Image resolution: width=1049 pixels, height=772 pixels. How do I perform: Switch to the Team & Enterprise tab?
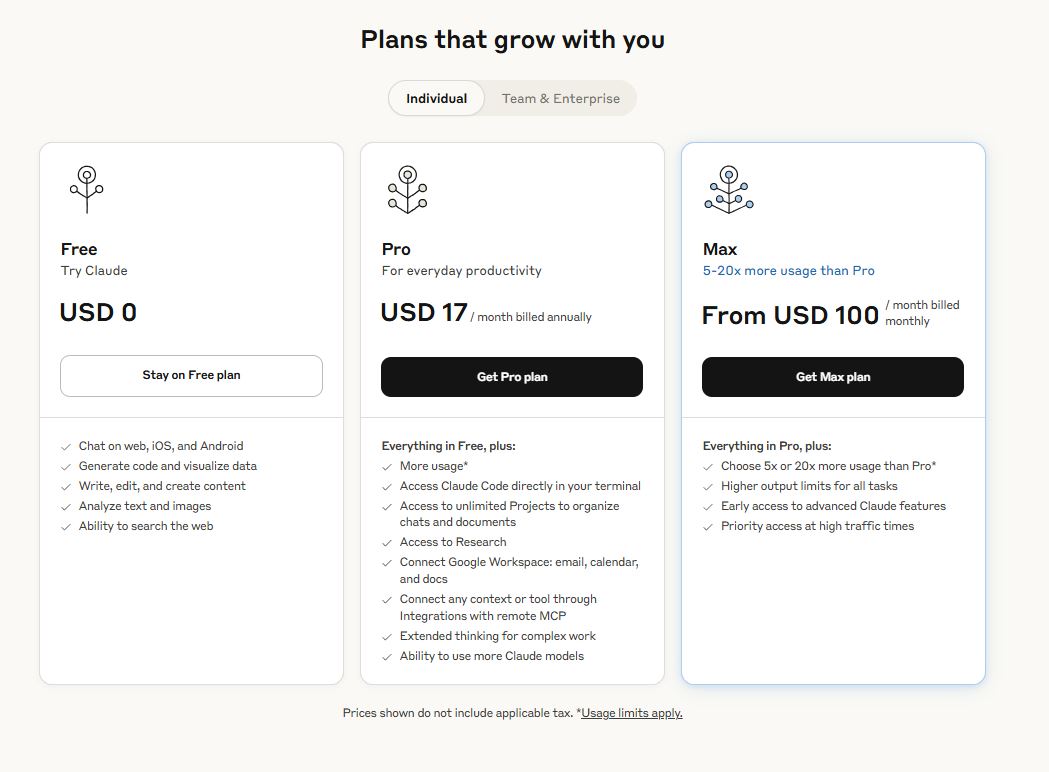click(560, 98)
